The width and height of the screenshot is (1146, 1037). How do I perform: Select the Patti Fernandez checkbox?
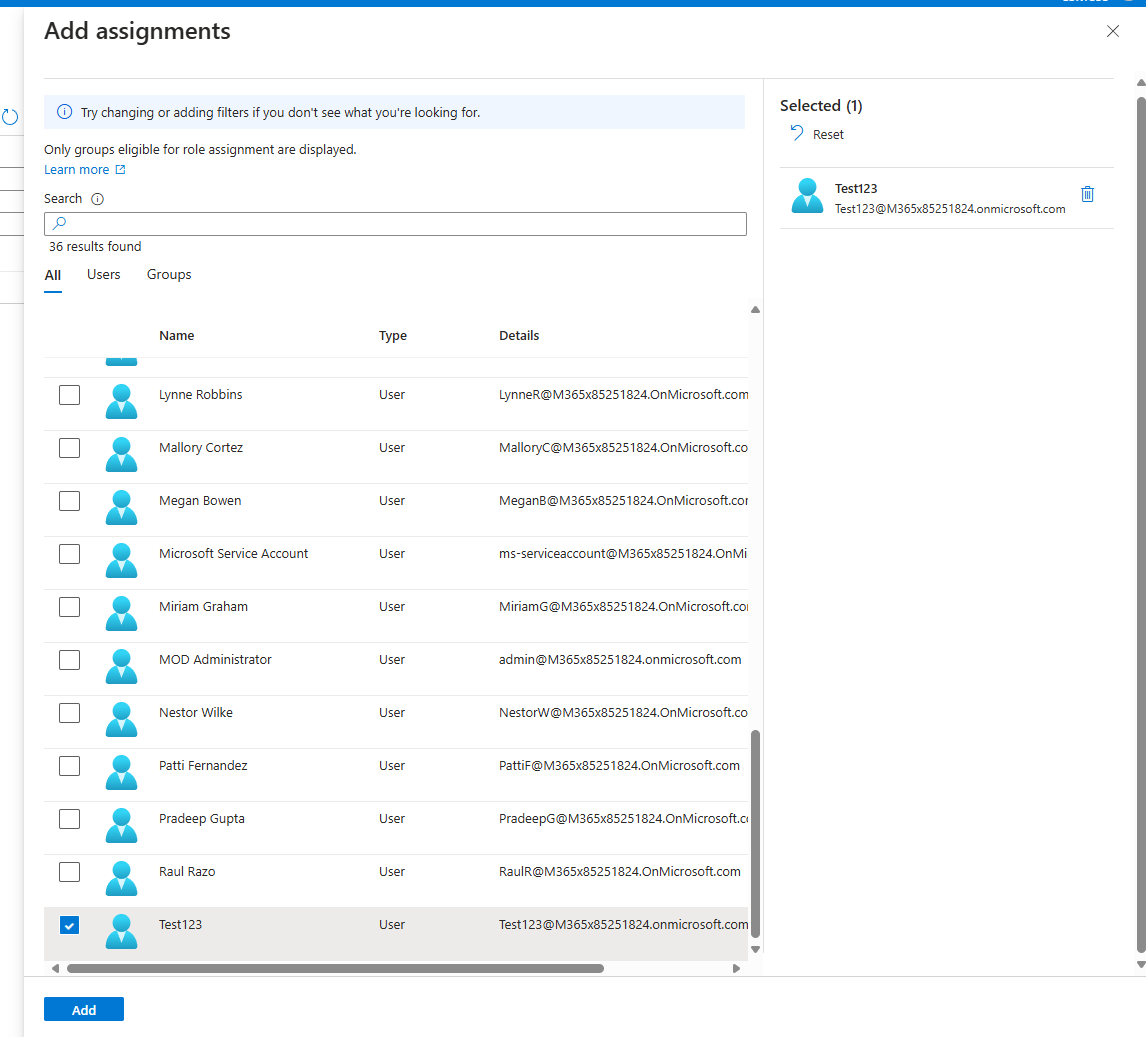pyautogui.click(x=69, y=766)
